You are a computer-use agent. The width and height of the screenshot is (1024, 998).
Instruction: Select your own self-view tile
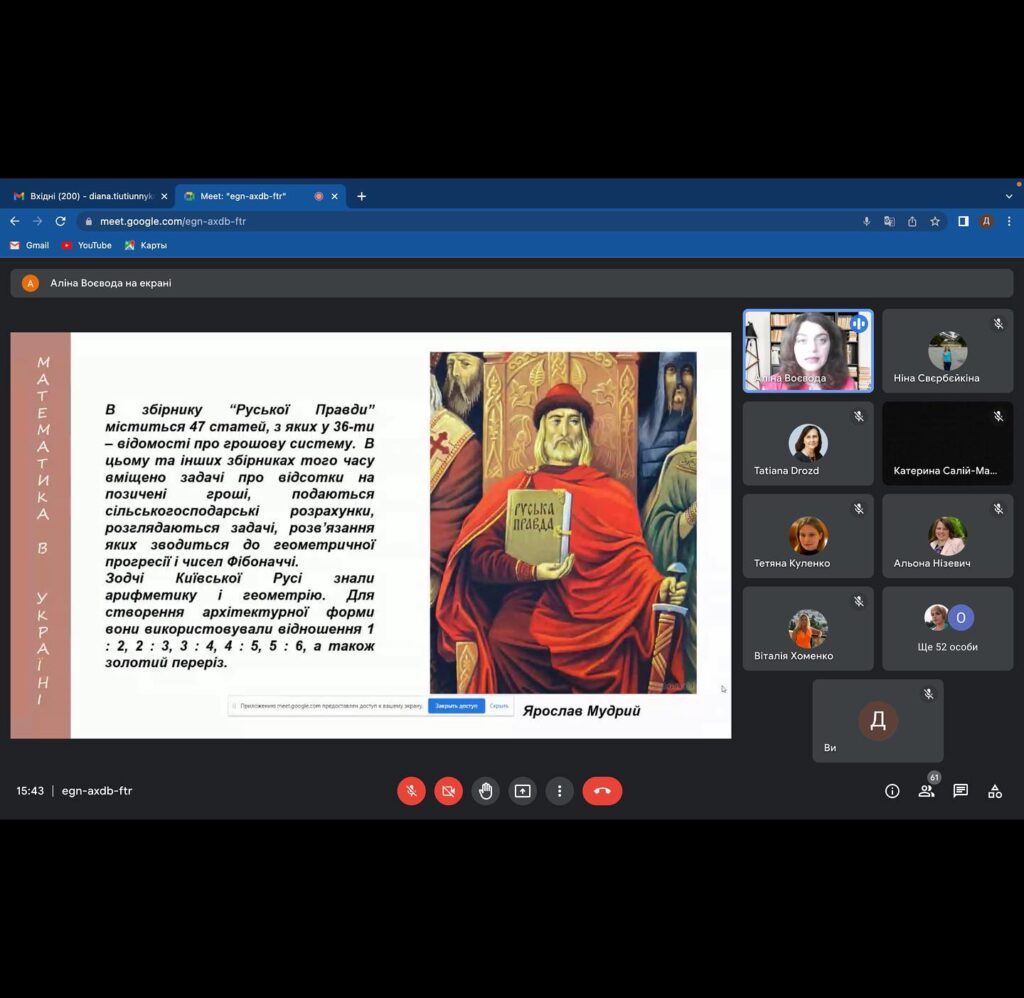(878, 721)
